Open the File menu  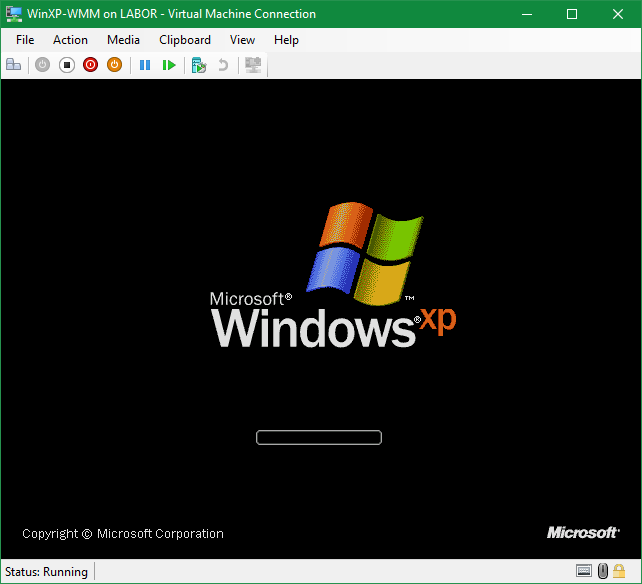[25, 40]
